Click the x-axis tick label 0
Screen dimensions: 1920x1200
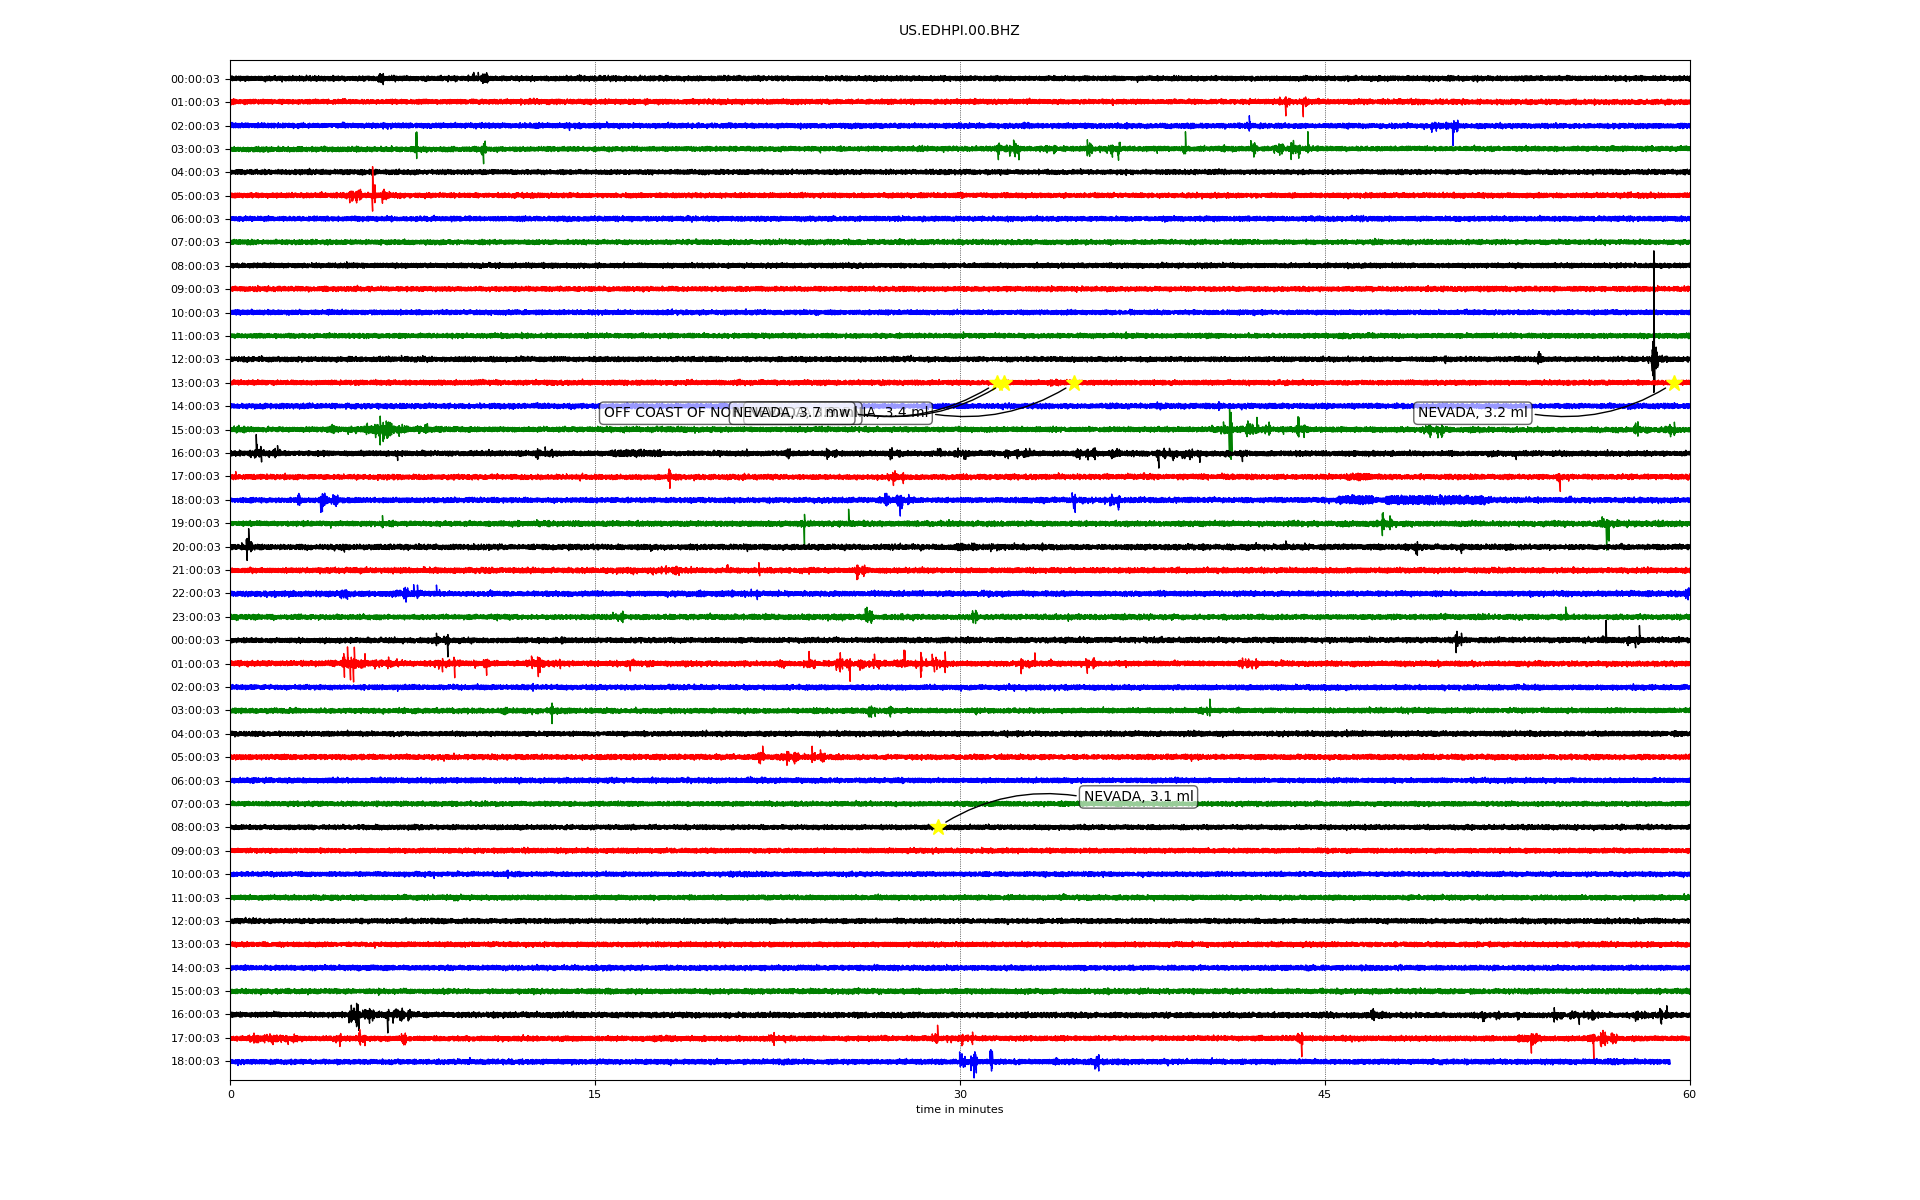click(231, 1094)
